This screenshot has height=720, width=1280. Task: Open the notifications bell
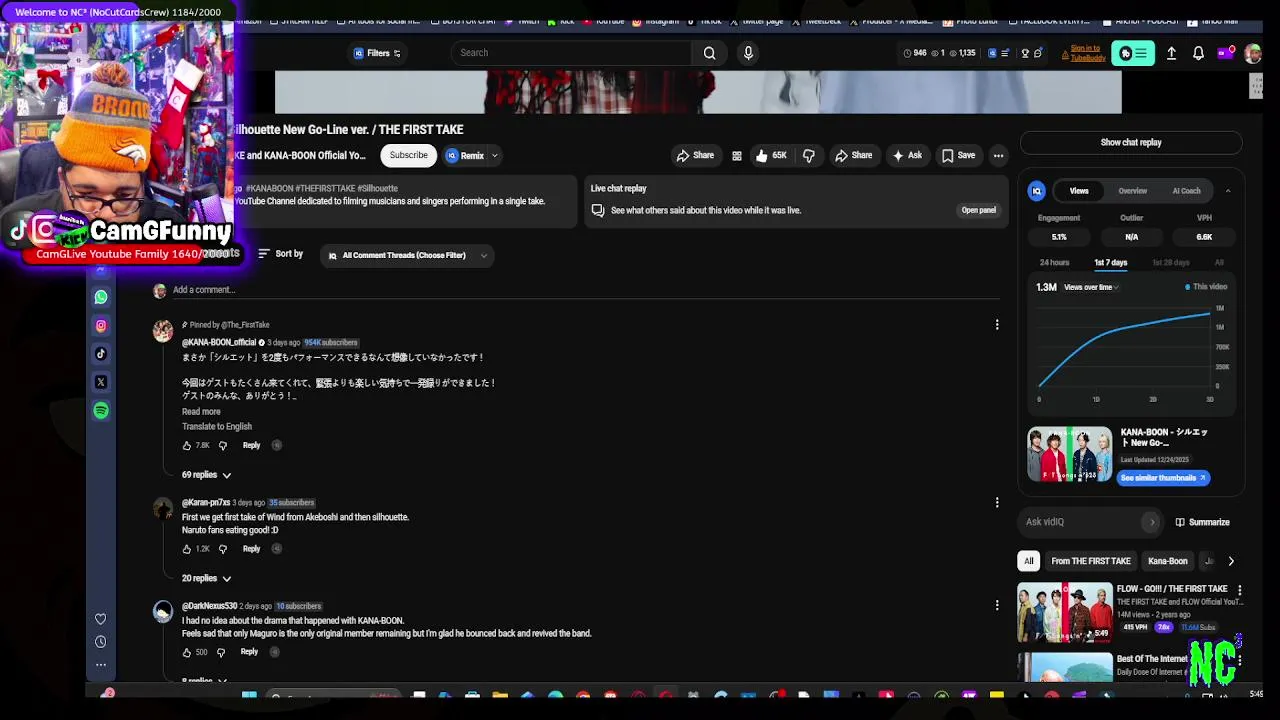click(1198, 53)
